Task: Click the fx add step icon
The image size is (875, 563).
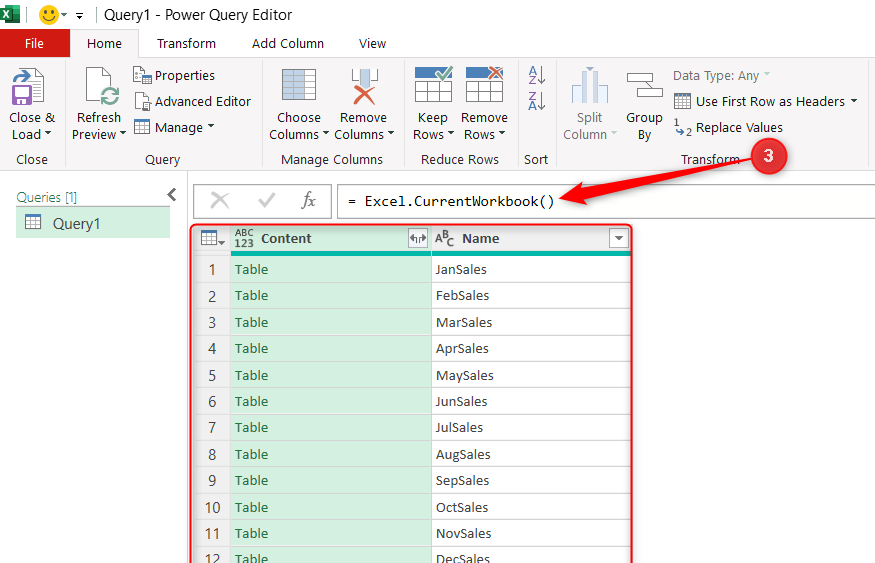Action: (x=309, y=200)
